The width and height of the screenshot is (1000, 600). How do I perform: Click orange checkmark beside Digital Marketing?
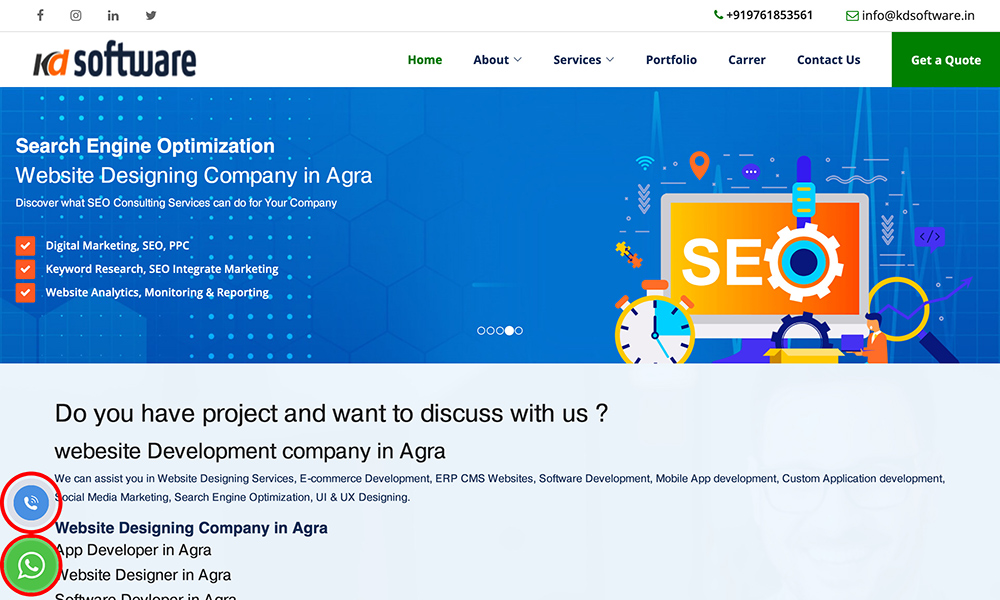coord(25,245)
